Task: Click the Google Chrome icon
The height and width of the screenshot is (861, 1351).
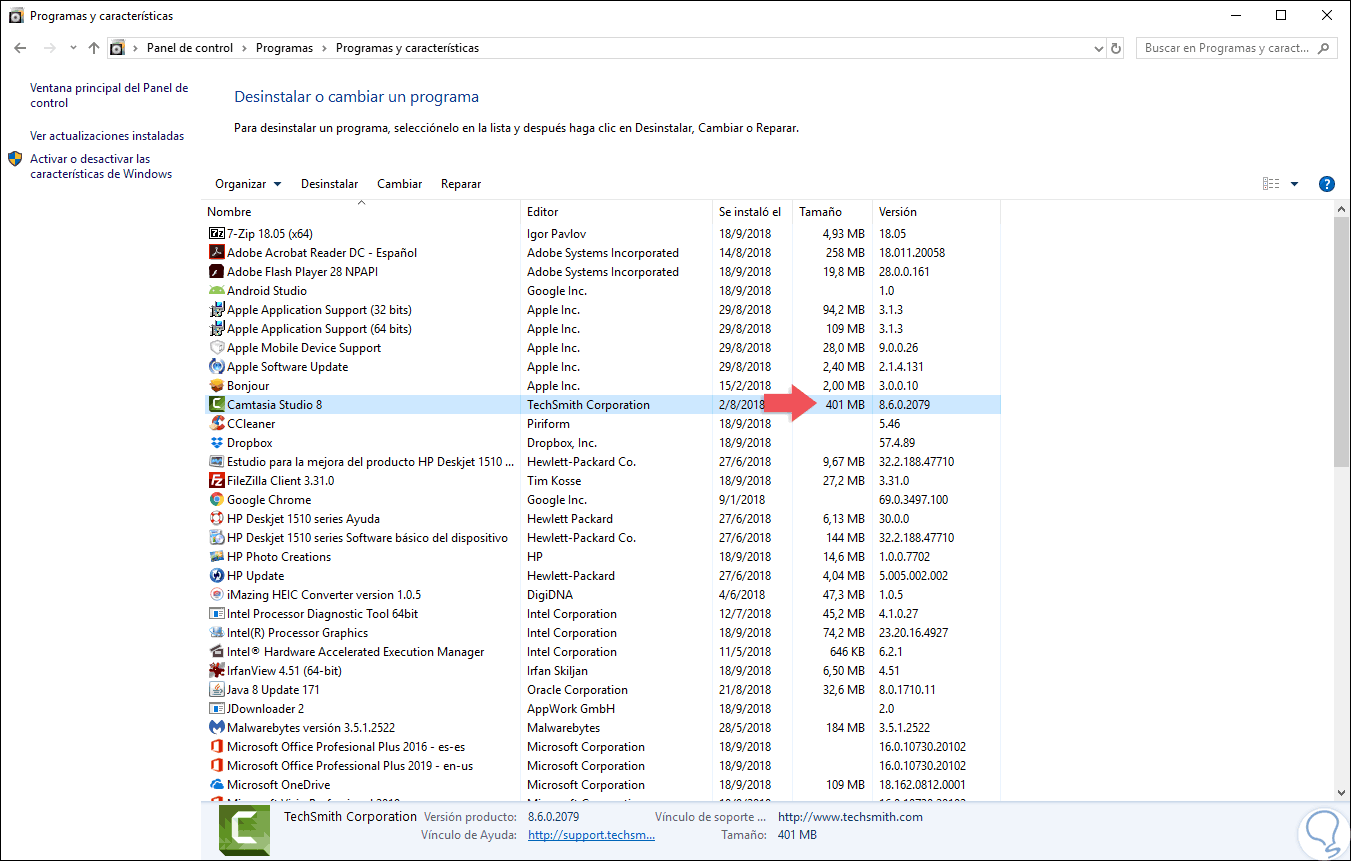Action: (216, 500)
